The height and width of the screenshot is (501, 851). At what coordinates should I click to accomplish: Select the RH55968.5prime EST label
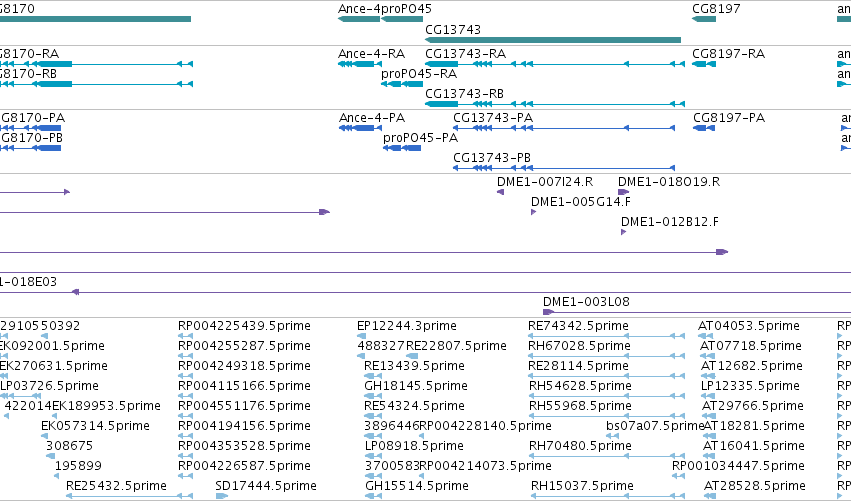(580, 406)
